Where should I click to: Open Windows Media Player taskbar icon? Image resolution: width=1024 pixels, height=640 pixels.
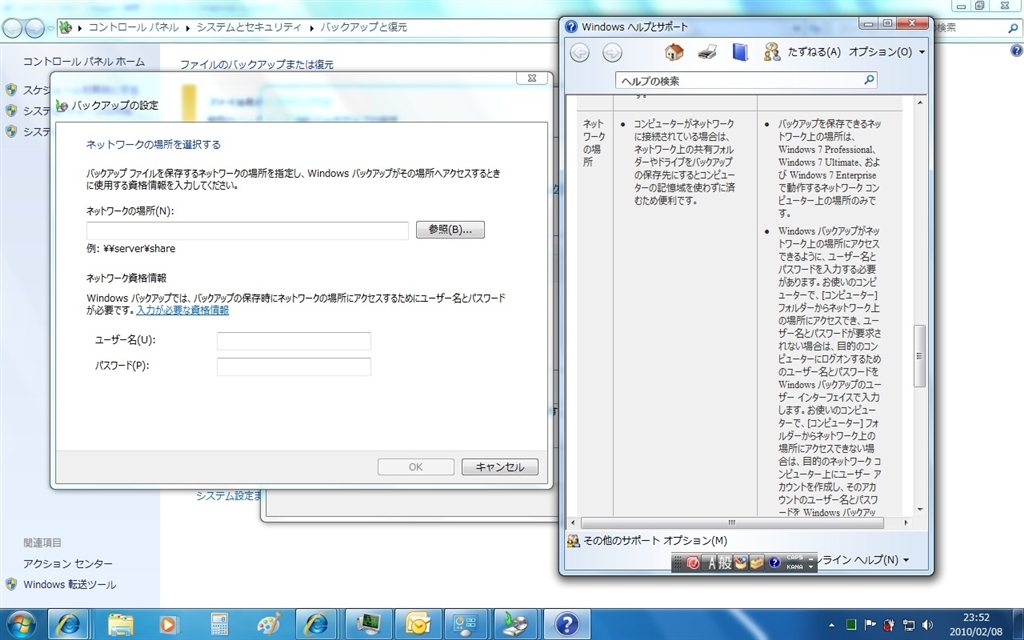pos(168,625)
